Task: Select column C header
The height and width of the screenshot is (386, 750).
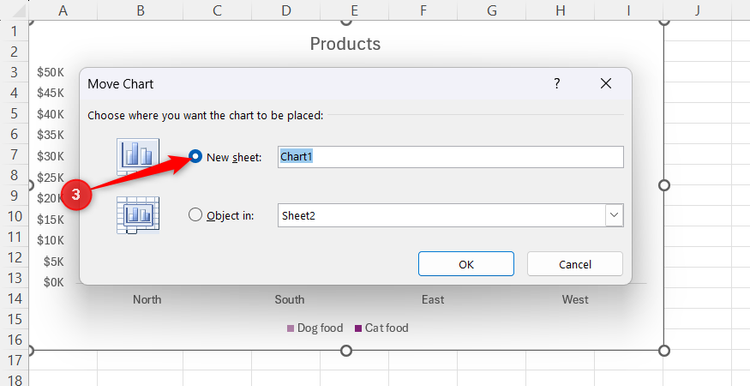Action: pyautogui.click(x=217, y=10)
